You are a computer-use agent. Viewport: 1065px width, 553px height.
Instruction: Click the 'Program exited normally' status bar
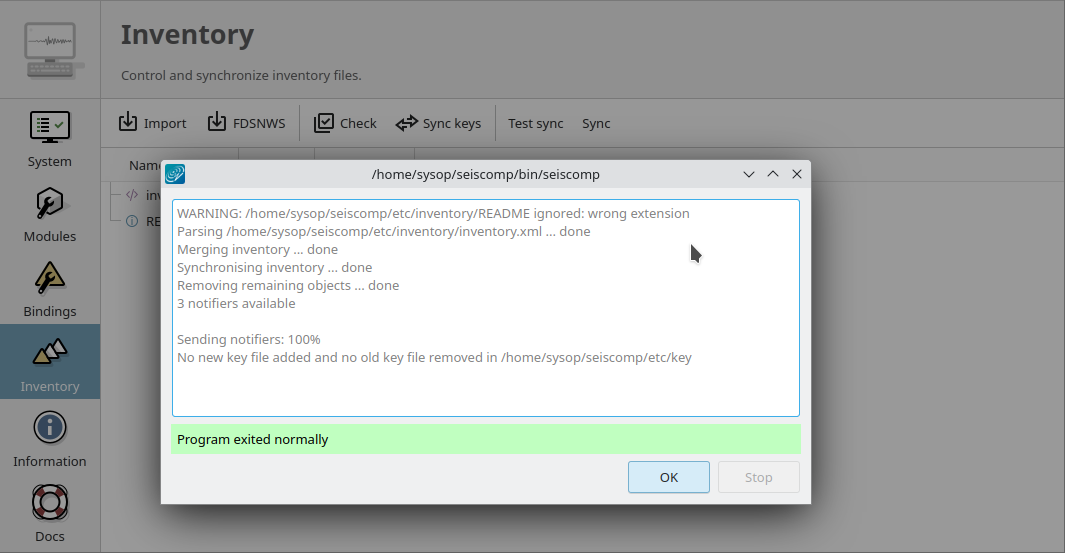(485, 439)
